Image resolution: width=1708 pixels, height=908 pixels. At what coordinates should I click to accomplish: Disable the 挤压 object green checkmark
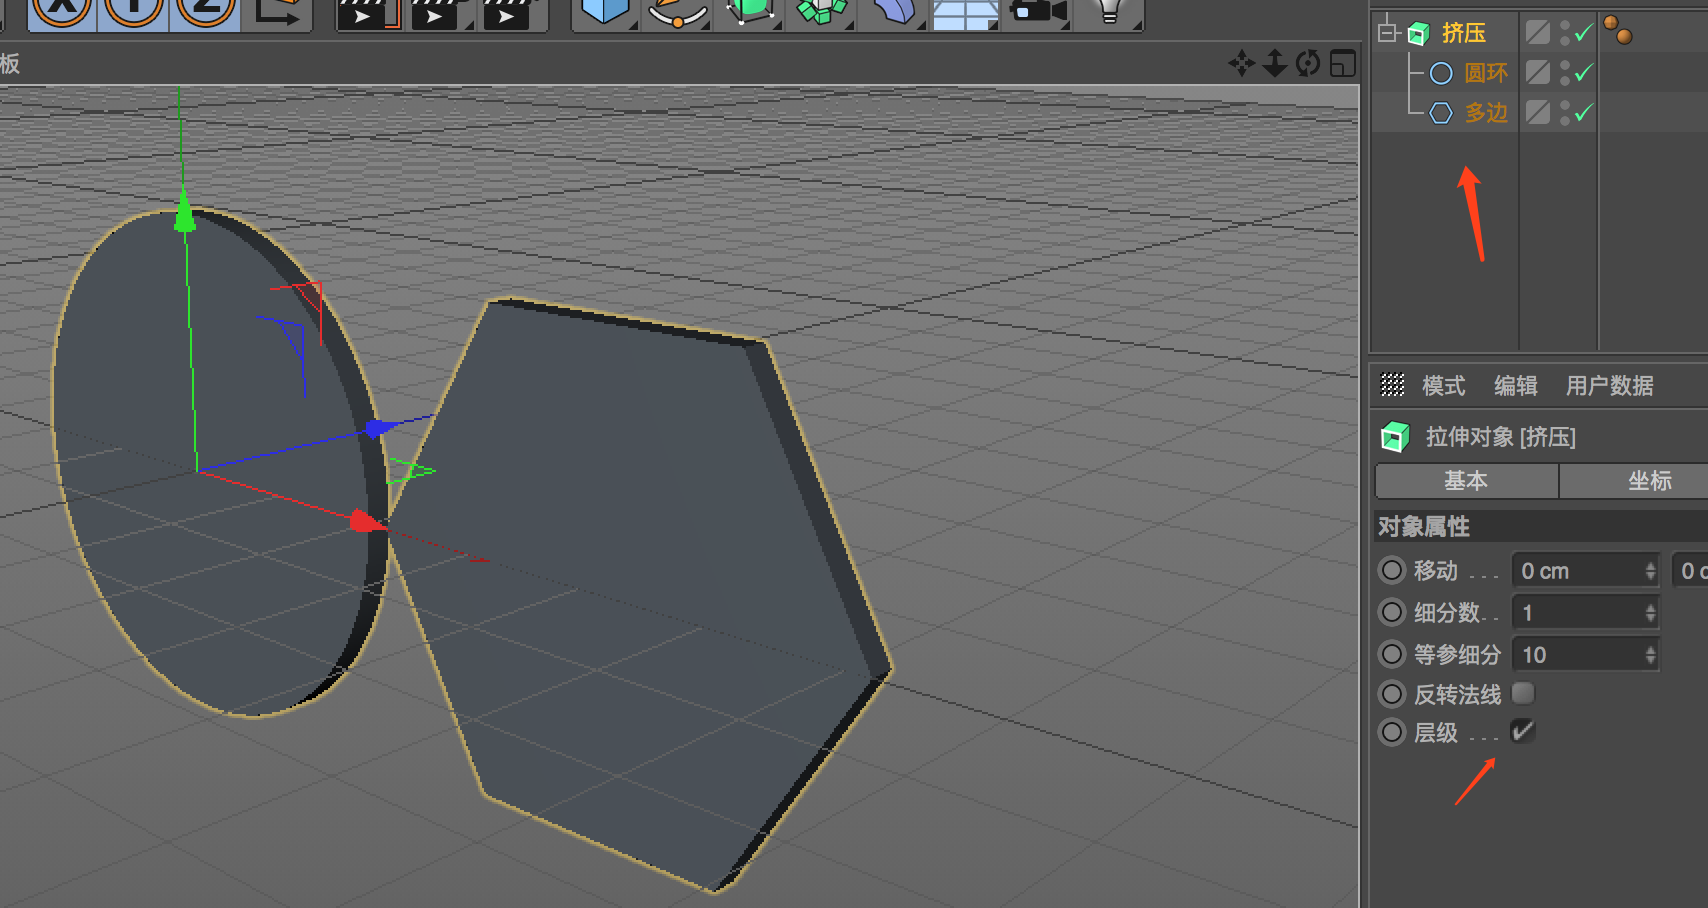tap(1583, 33)
